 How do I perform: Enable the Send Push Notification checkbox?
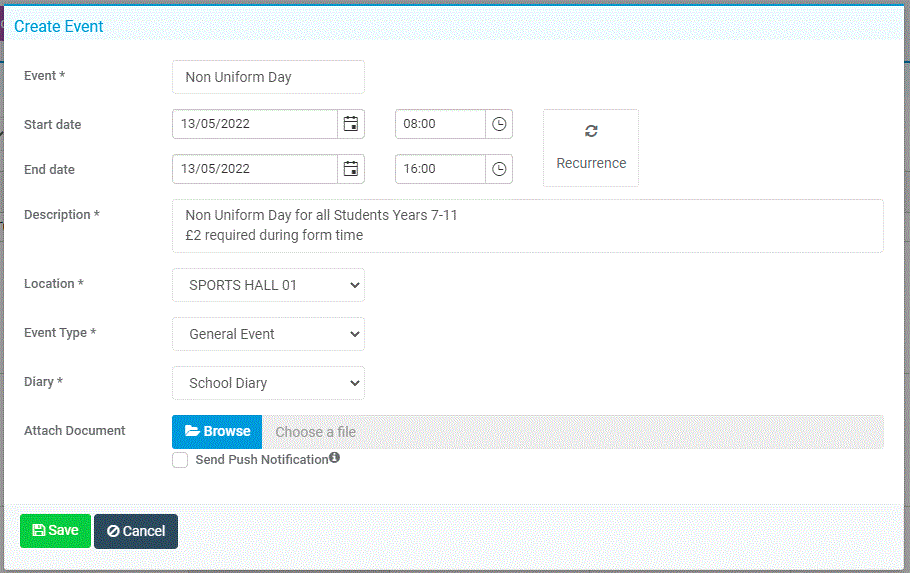coord(180,460)
